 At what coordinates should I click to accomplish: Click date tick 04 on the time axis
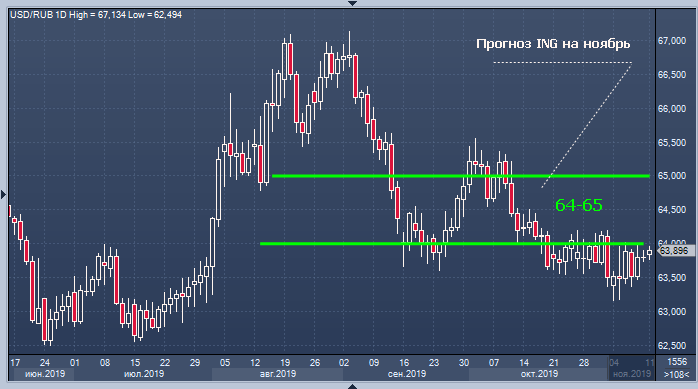pos(614,363)
